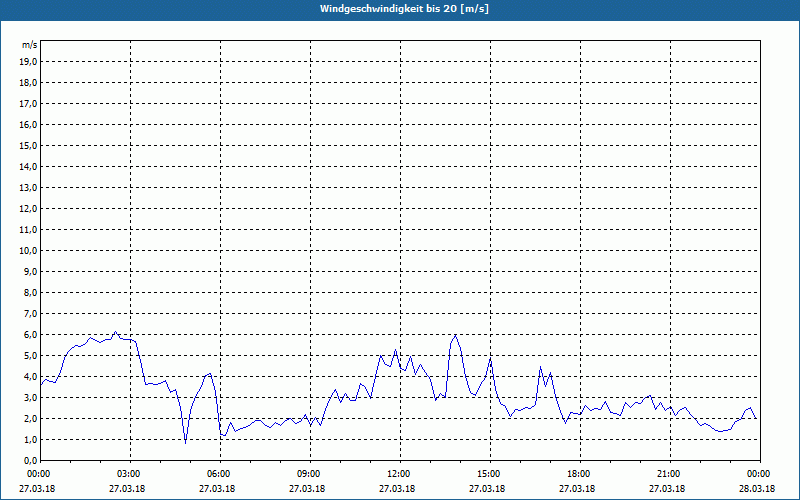This screenshot has height=500, width=800.
Task: Click the 27.03.18 date under 18:00
Action: pyautogui.click(x=577, y=488)
